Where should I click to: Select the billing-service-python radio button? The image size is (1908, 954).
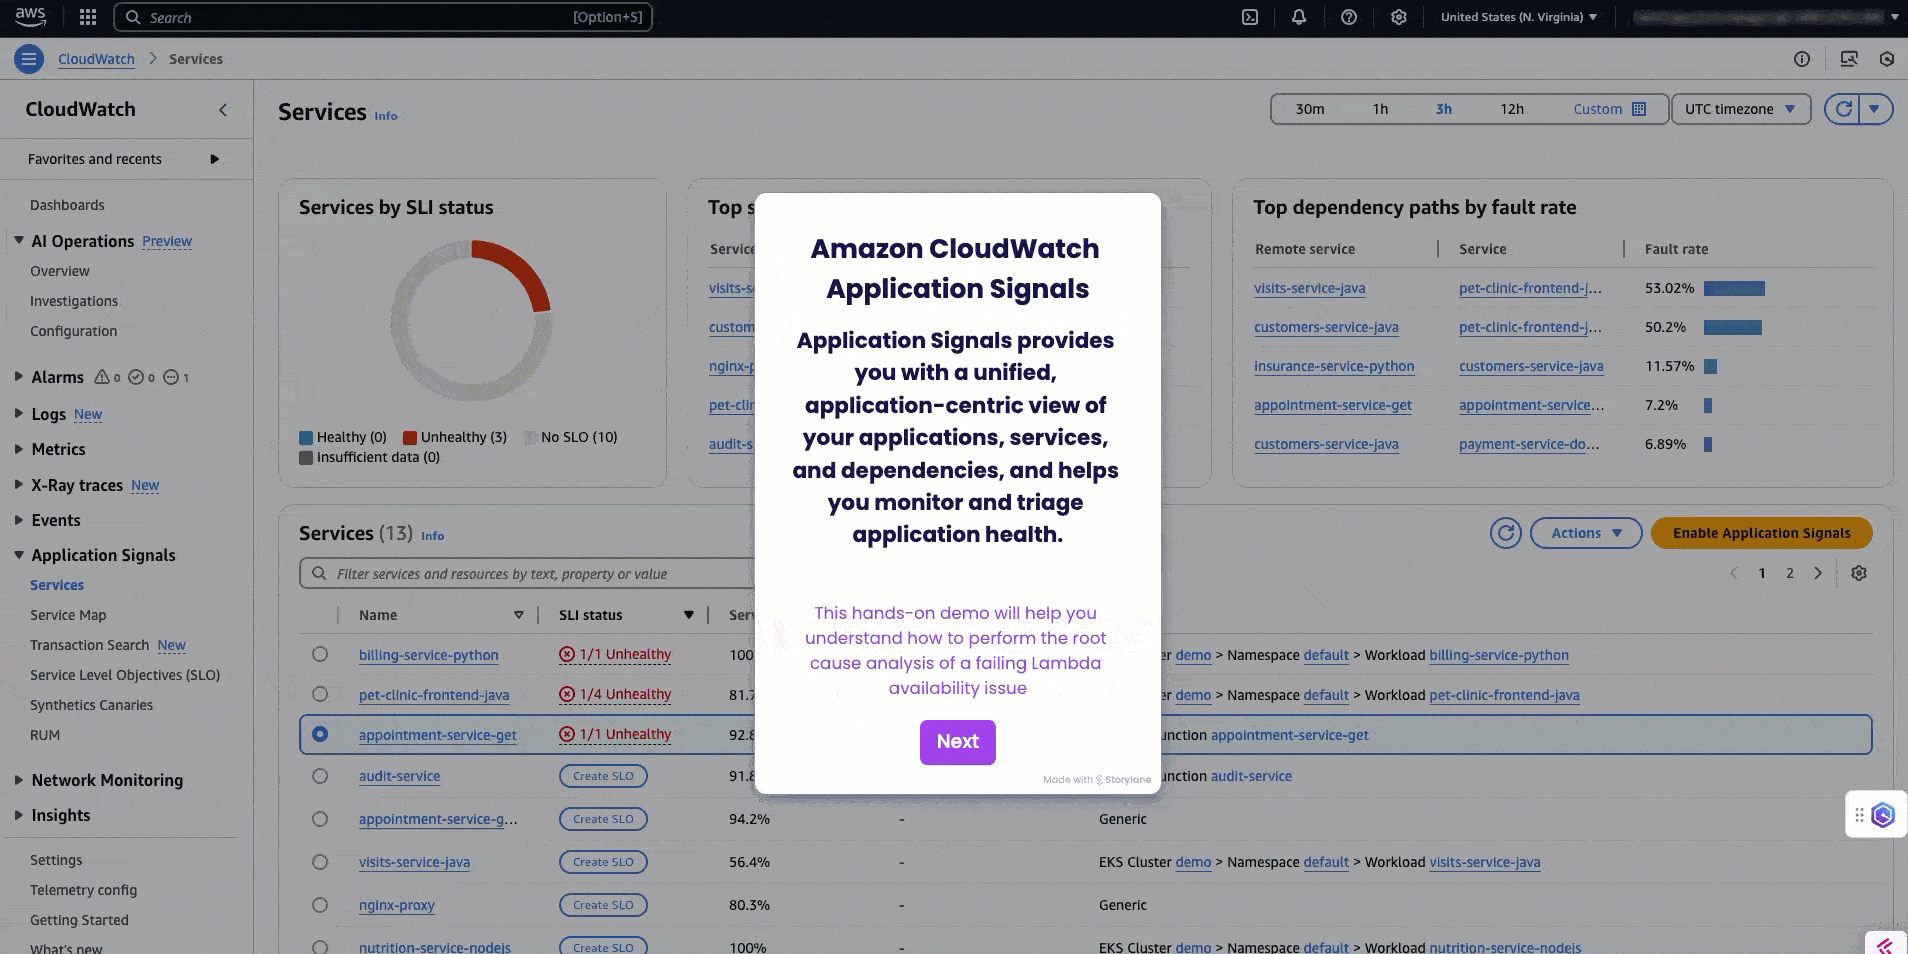(x=320, y=654)
